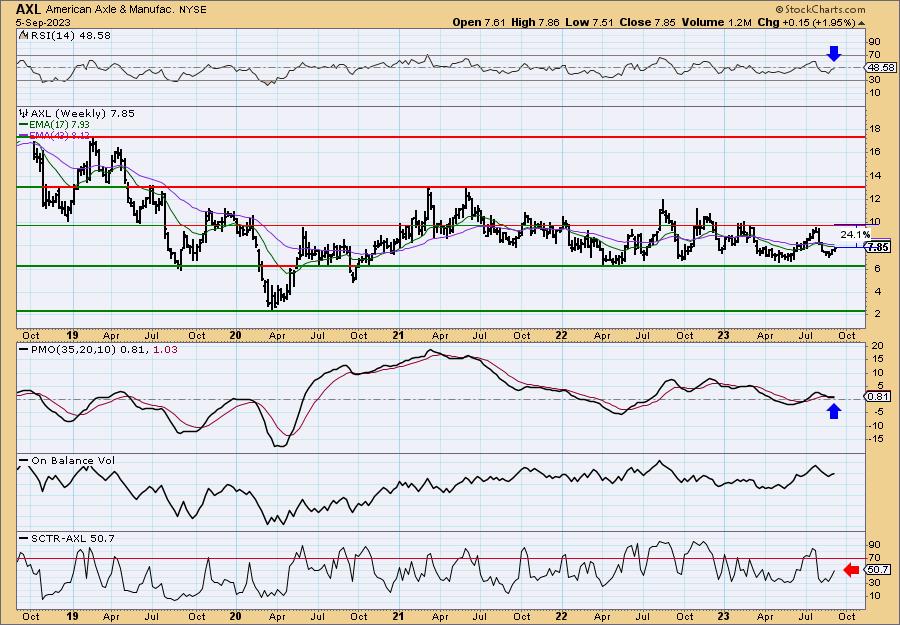Click the black legend line before On Balance Vol
The height and width of the screenshot is (625, 900).
tap(24, 460)
